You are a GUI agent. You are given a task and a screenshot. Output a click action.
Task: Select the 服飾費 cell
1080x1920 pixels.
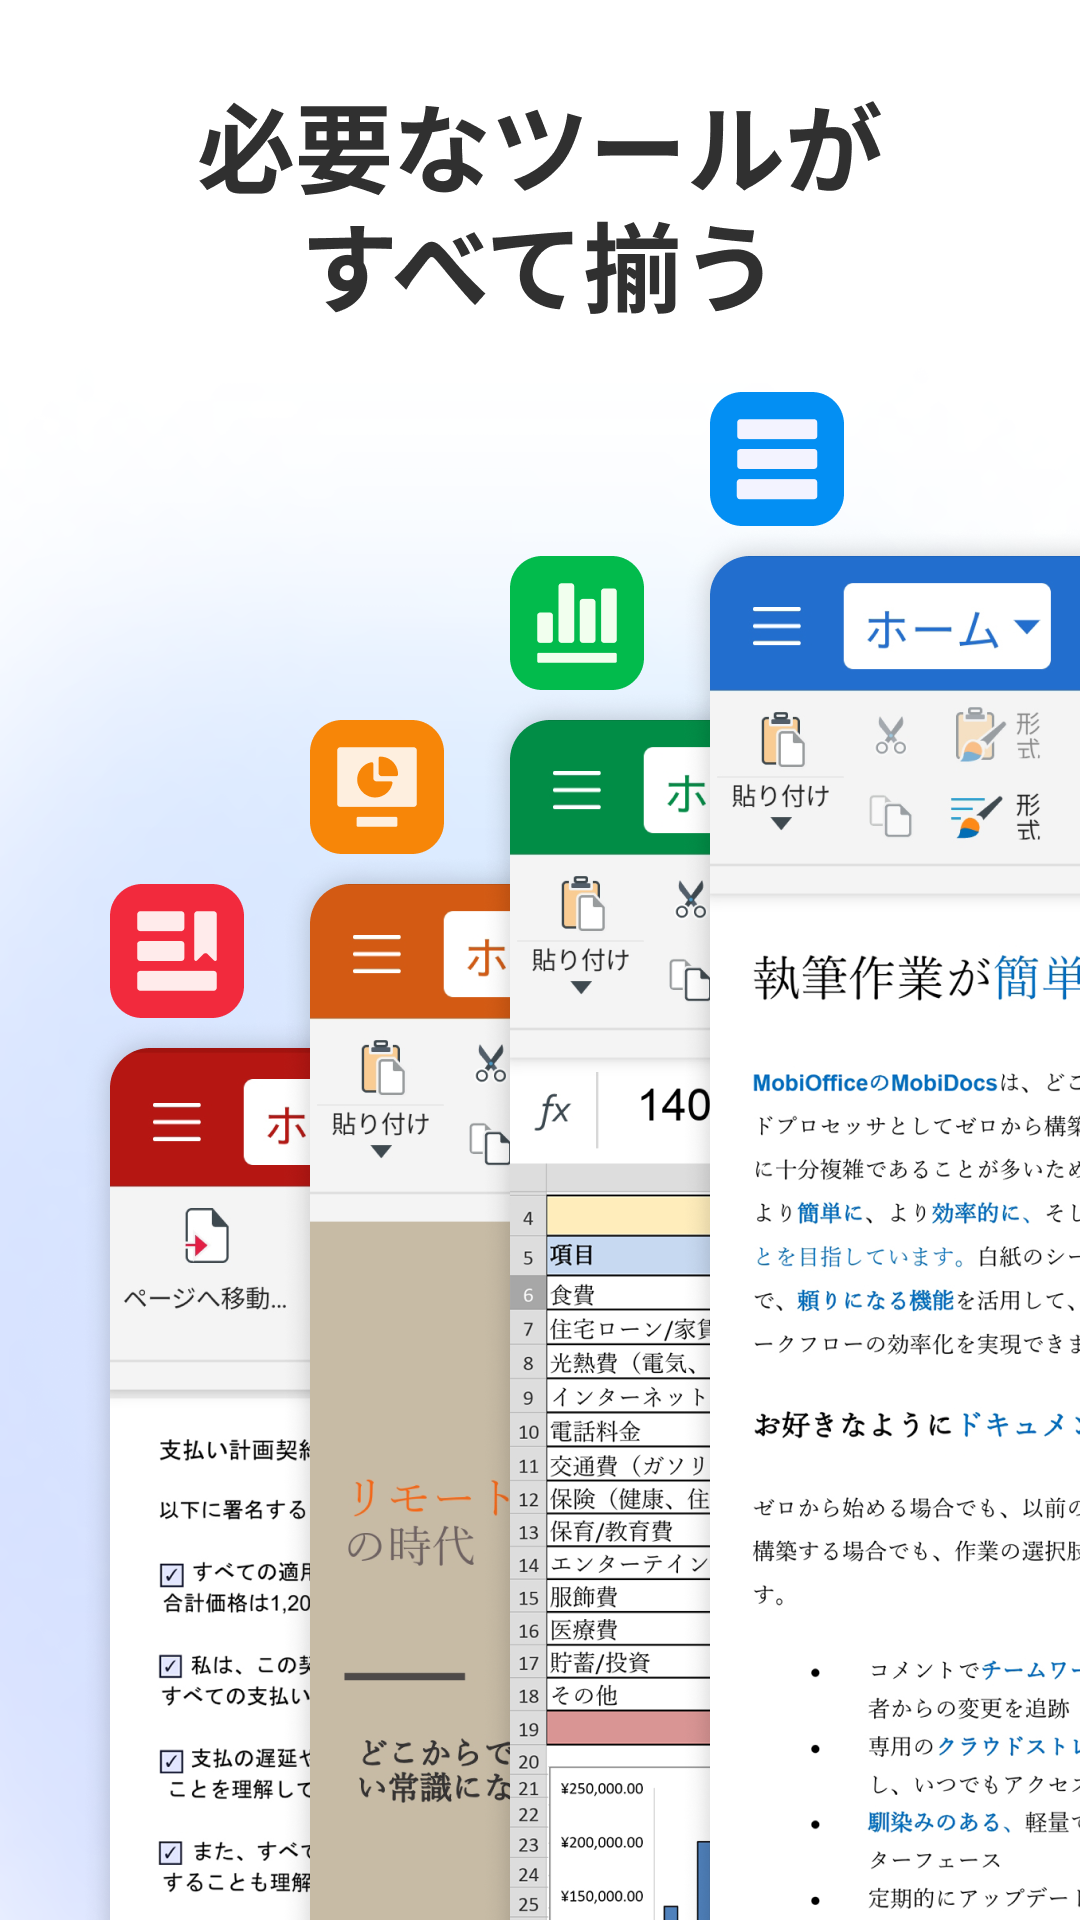[x=628, y=1597]
